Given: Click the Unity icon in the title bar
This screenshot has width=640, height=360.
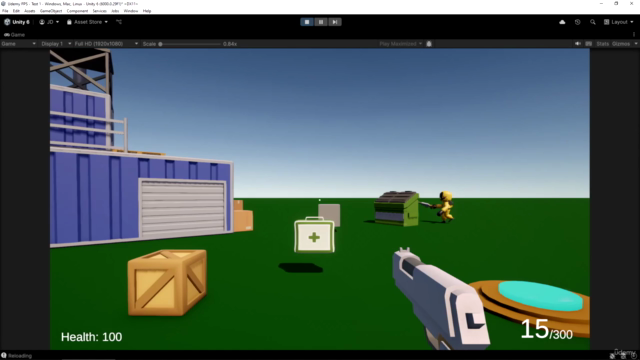Looking at the screenshot, I should pos(4,4).
